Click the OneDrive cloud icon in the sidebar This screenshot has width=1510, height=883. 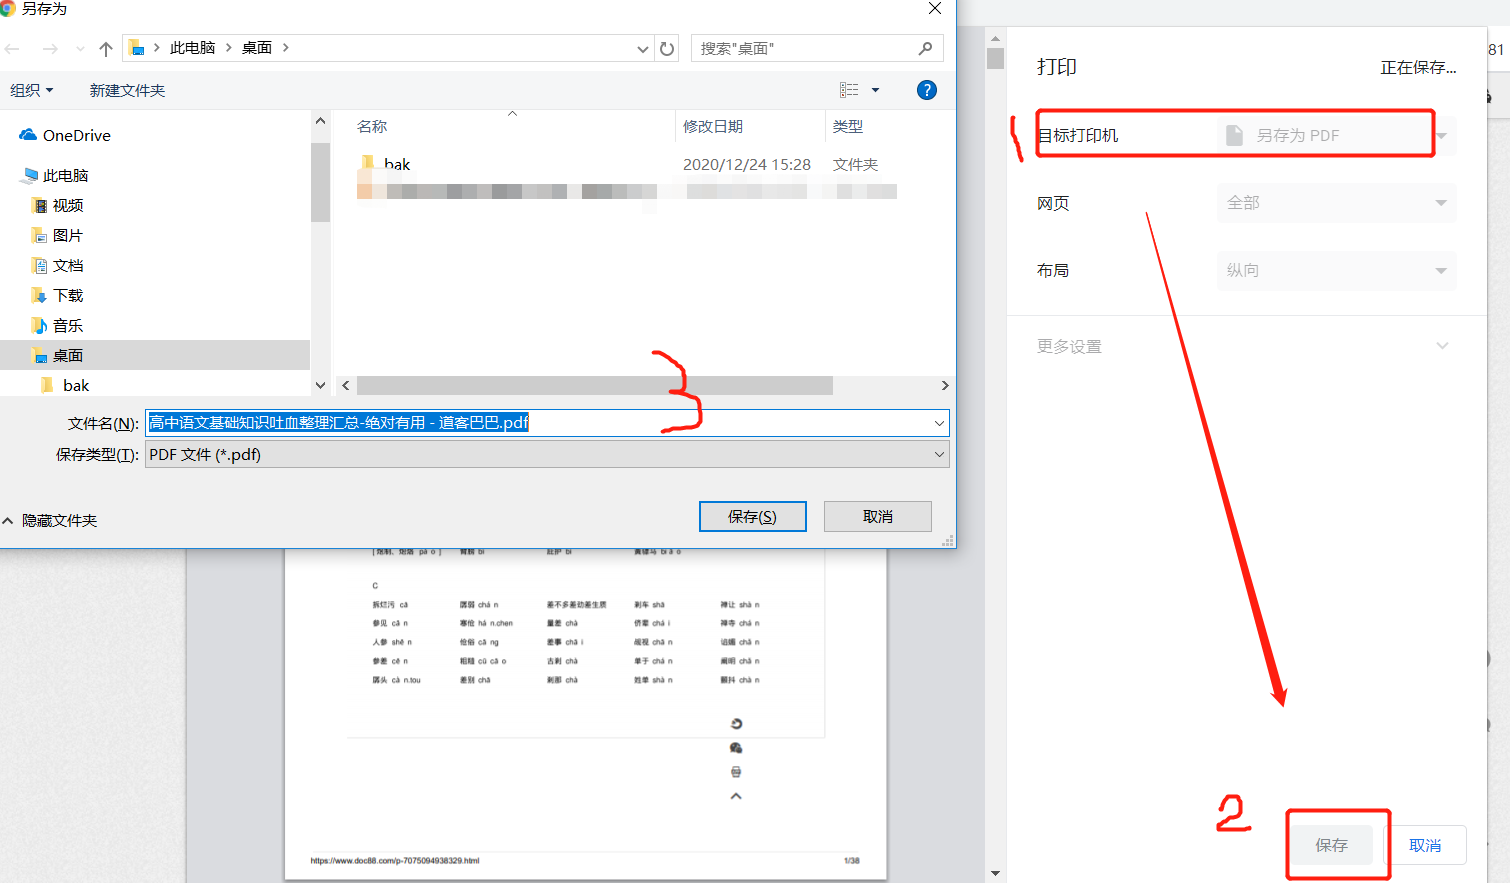coord(27,134)
